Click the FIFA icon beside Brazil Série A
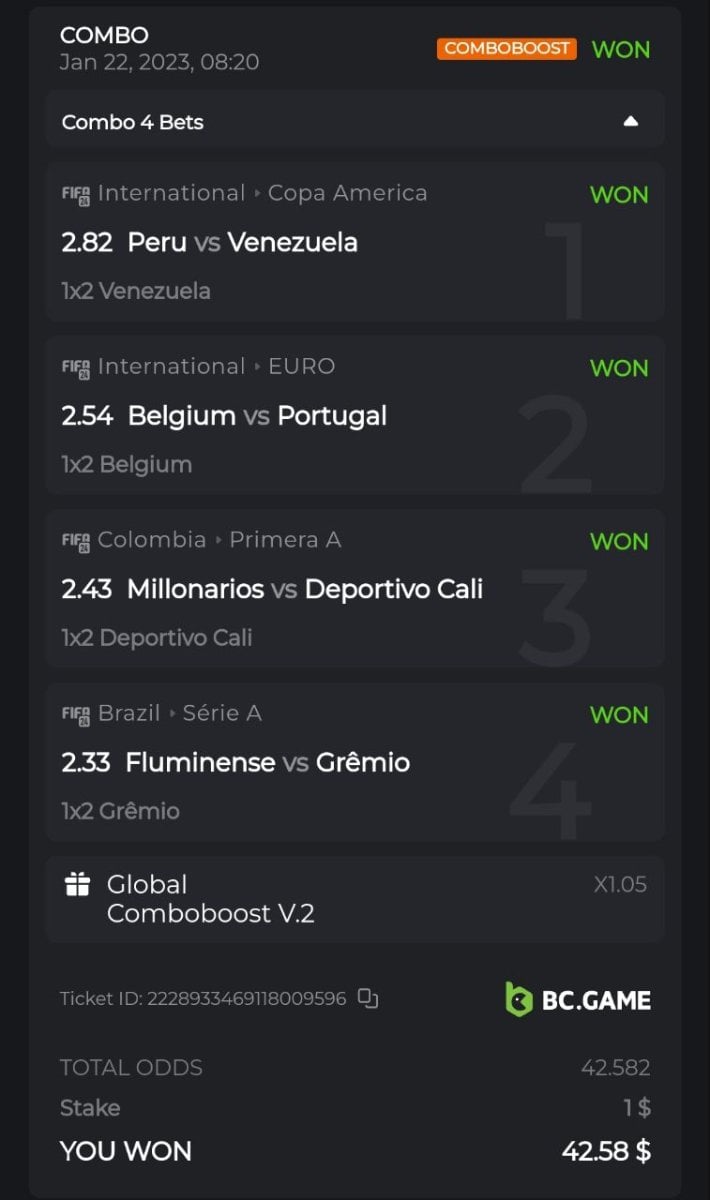The width and height of the screenshot is (710, 1200). (x=76, y=714)
